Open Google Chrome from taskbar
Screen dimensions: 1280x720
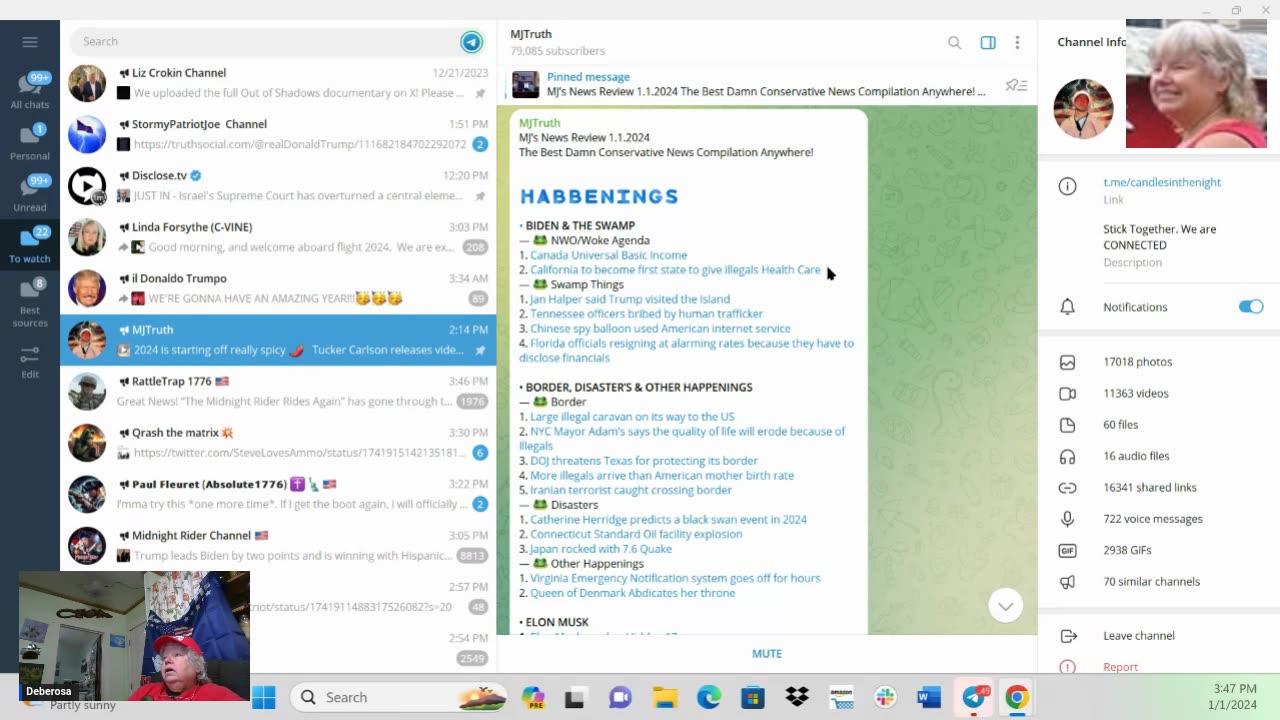pyautogui.click(x=1017, y=697)
